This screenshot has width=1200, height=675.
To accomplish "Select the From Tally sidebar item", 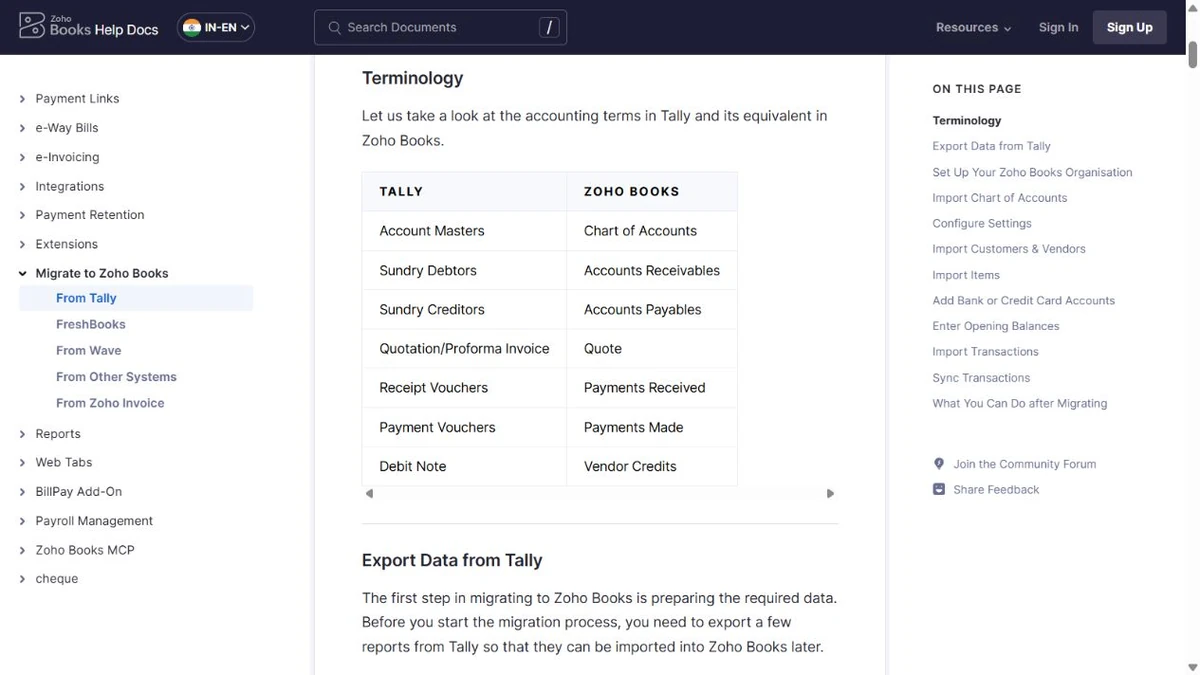I will pos(136,298).
